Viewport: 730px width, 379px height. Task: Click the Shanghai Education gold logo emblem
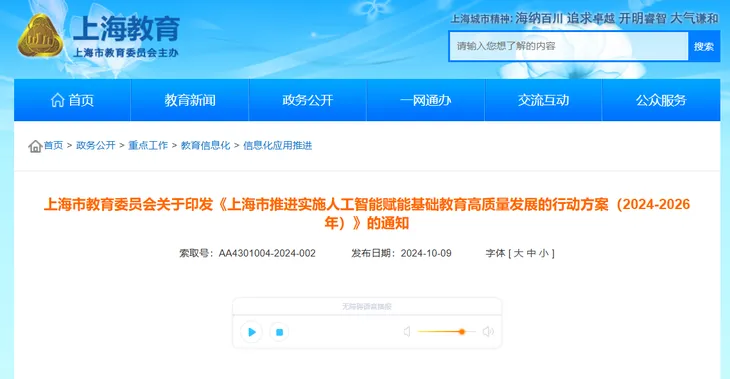pyautogui.click(x=41, y=36)
